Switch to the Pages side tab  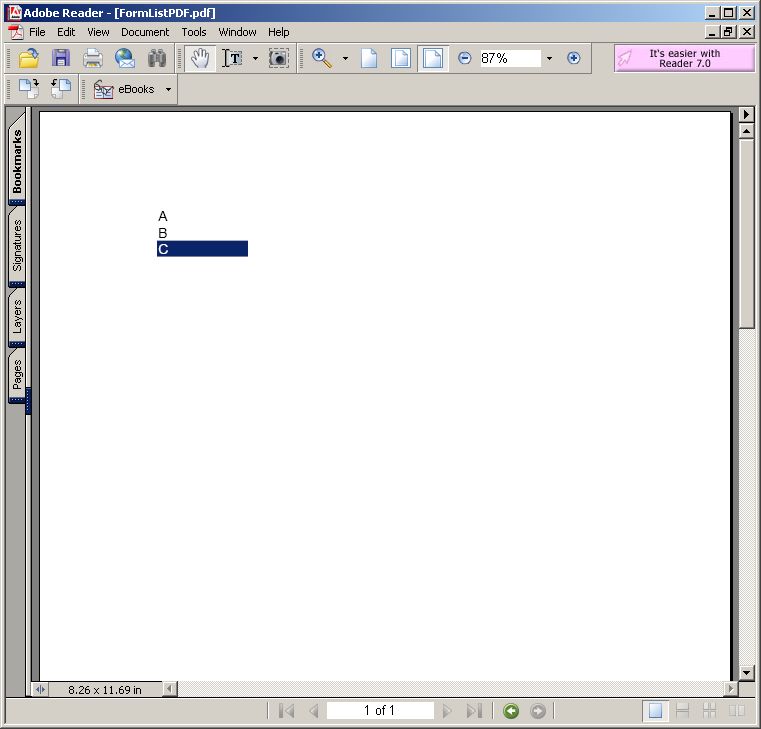coord(17,374)
